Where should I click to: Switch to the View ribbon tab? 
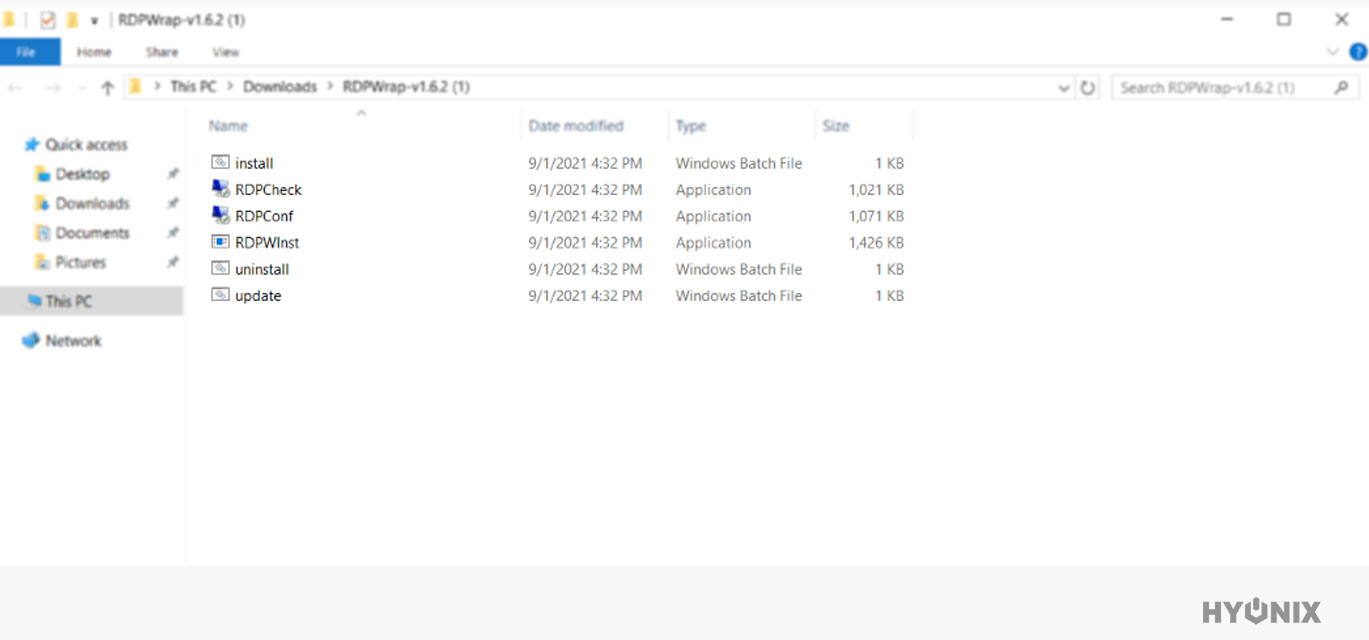(226, 52)
